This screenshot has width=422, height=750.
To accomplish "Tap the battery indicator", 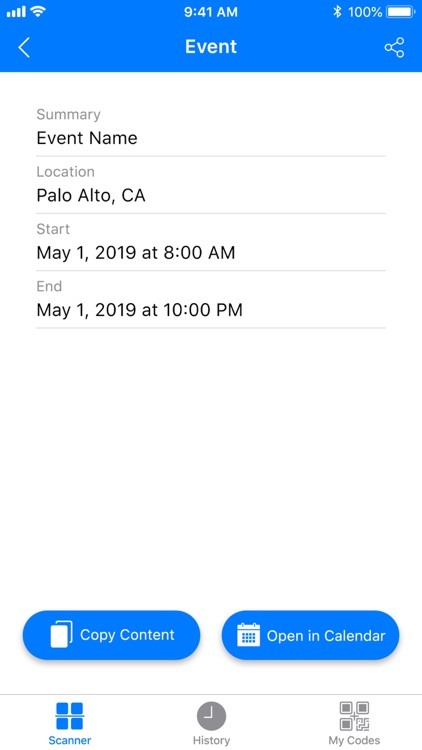I will 401,12.
